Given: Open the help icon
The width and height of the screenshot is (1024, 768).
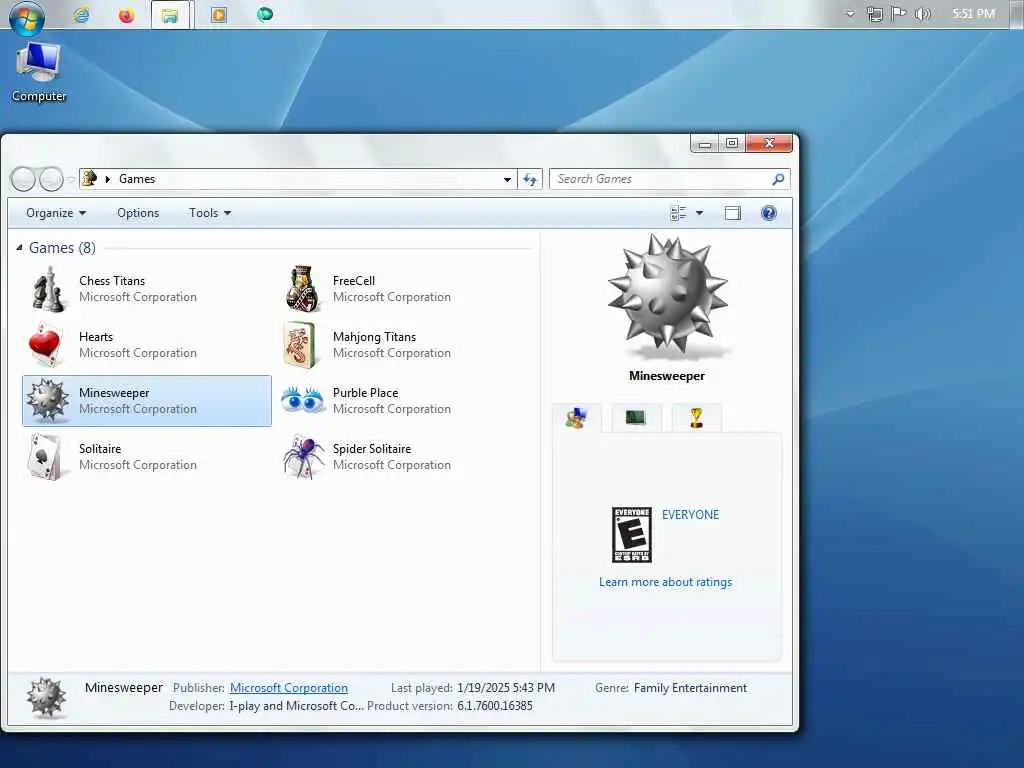Looking at the screenshot, I should pos(769,213).
